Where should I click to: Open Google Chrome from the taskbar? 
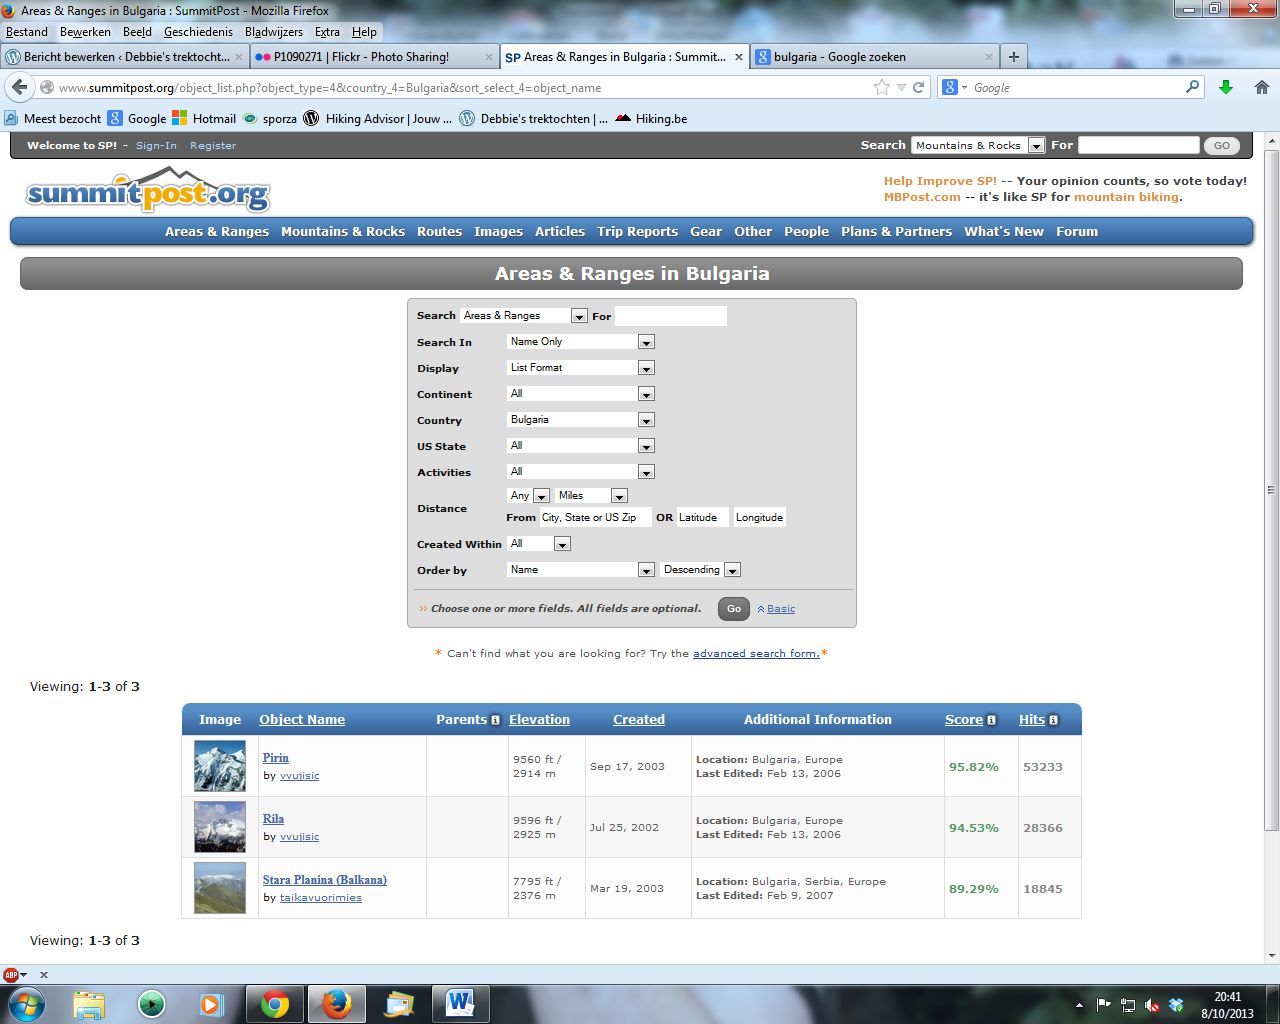click(x=275, y=1003)
